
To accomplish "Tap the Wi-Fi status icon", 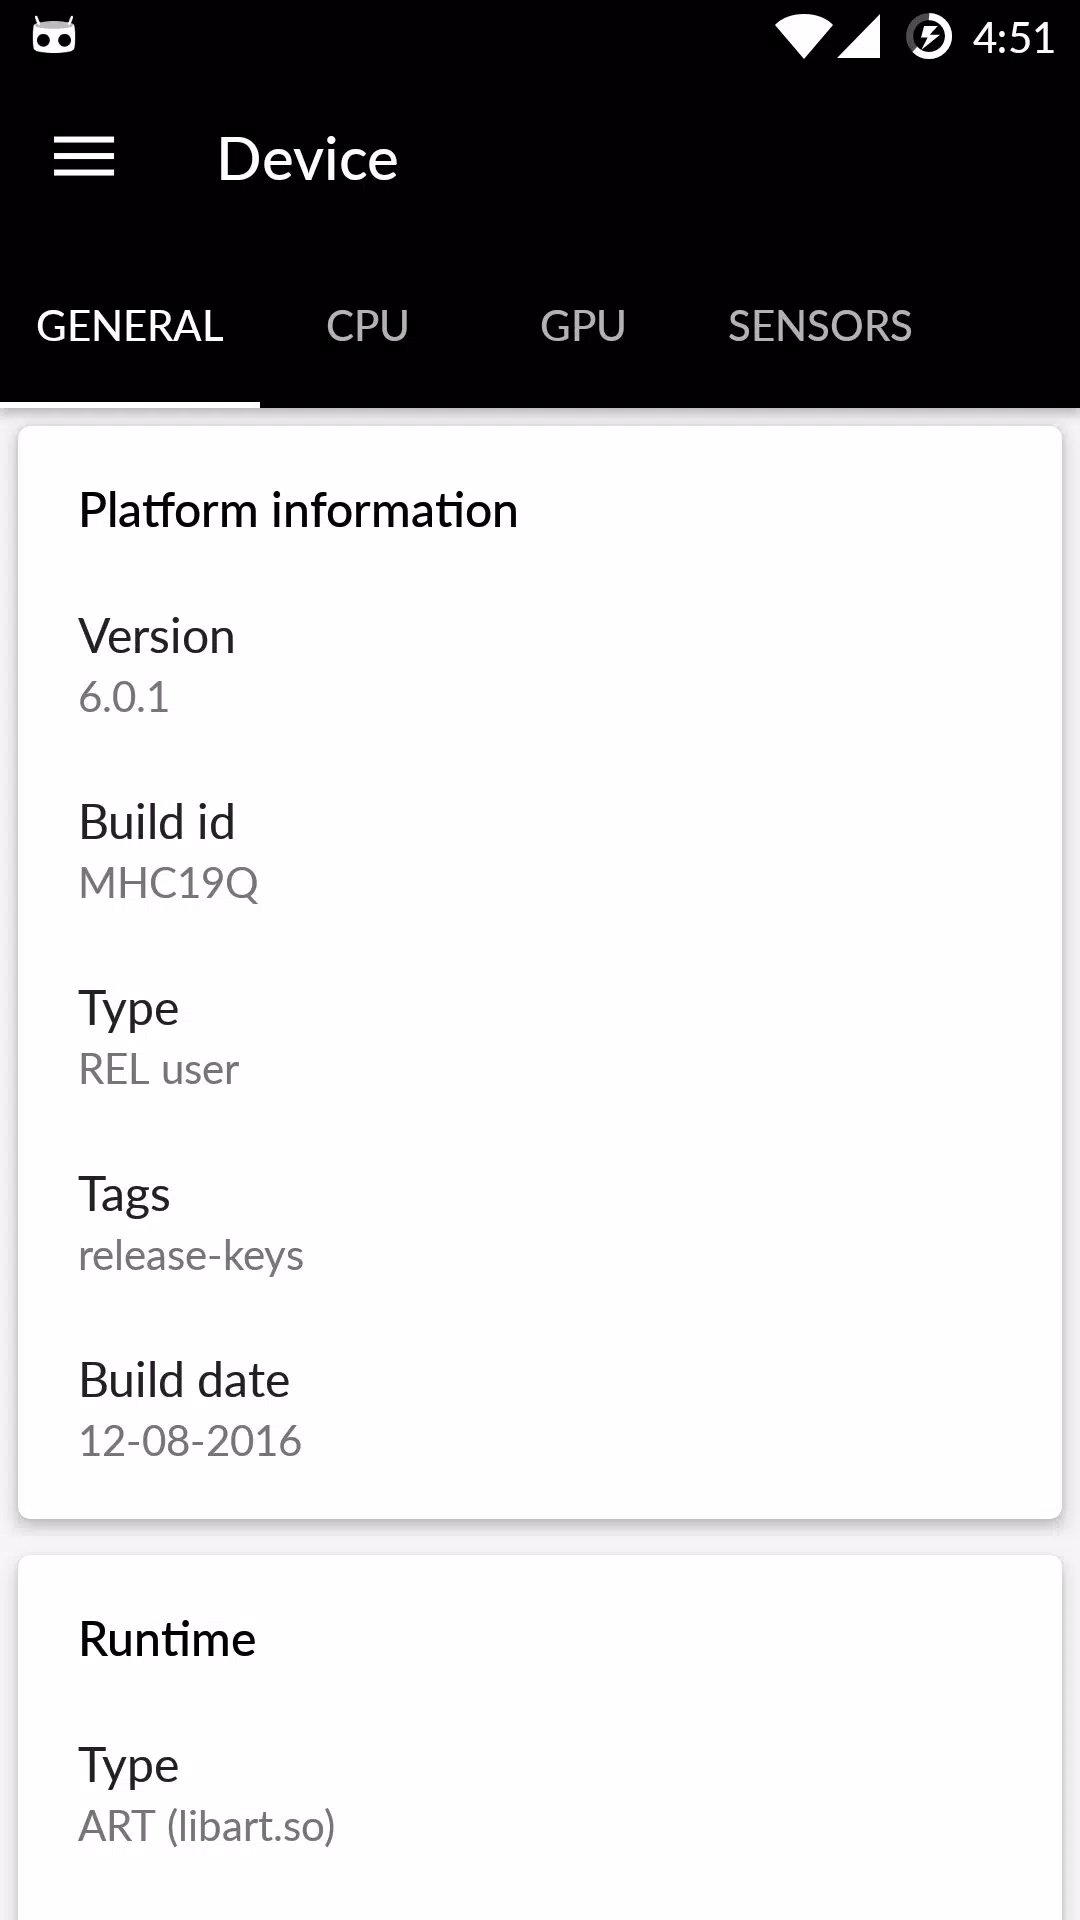I will click(x=803, y=38).
